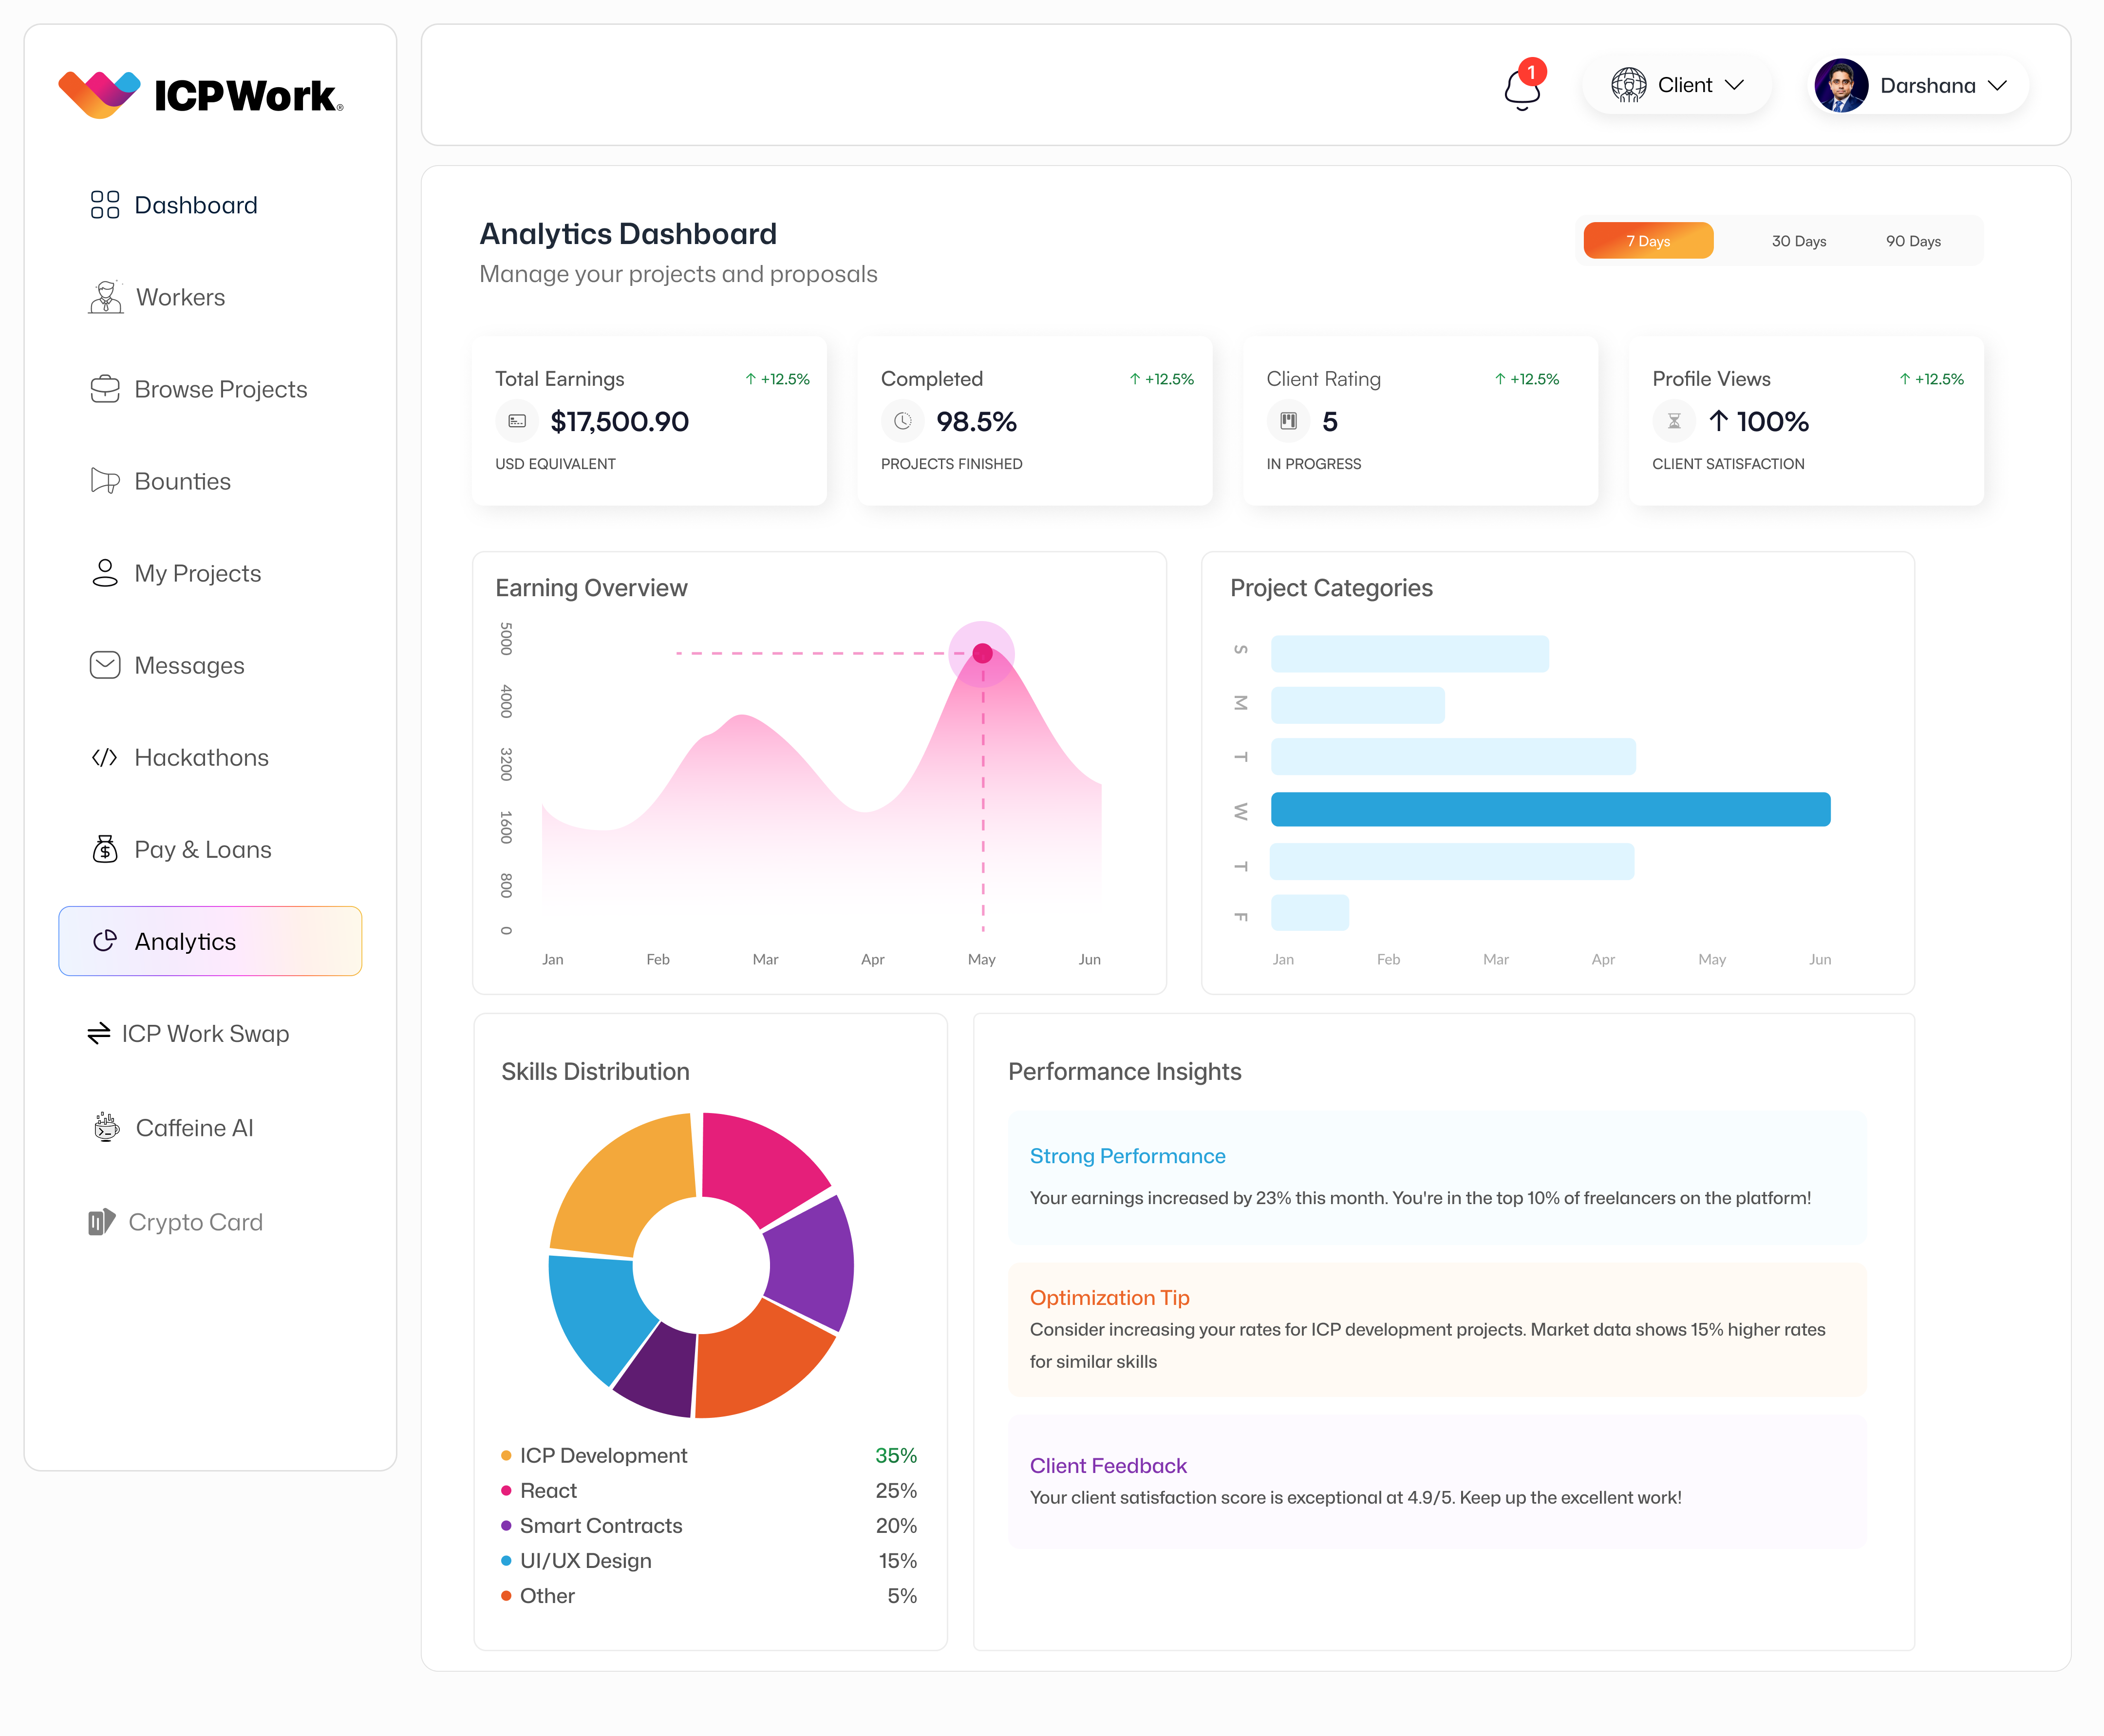Click the May peak marker on Earning Overview

coord(982,653)
